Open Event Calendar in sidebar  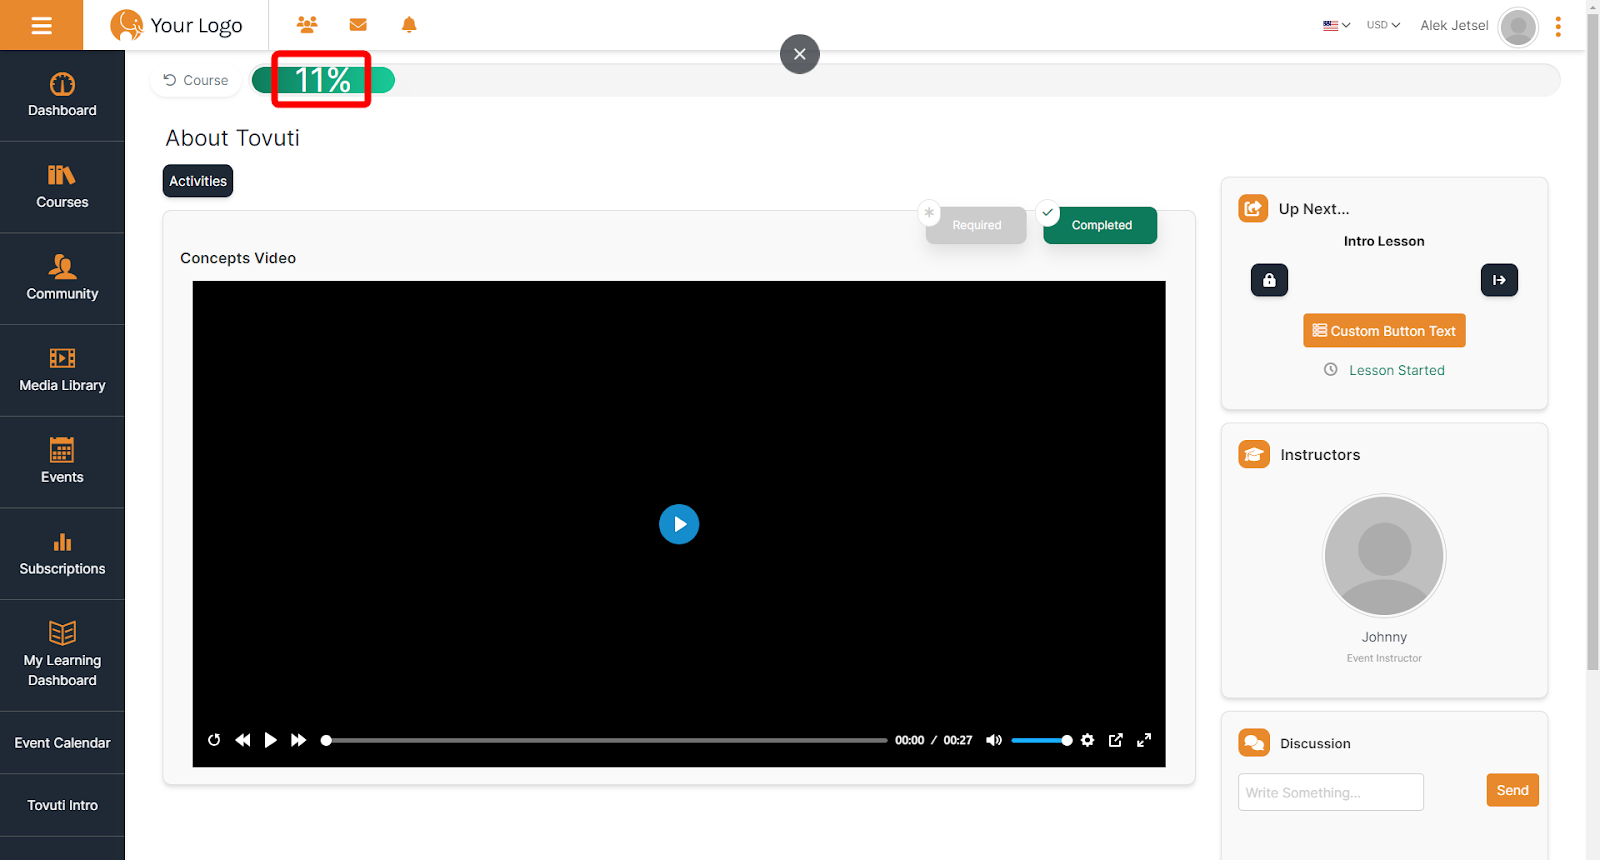pyautogui.click(x=62, y=743)
